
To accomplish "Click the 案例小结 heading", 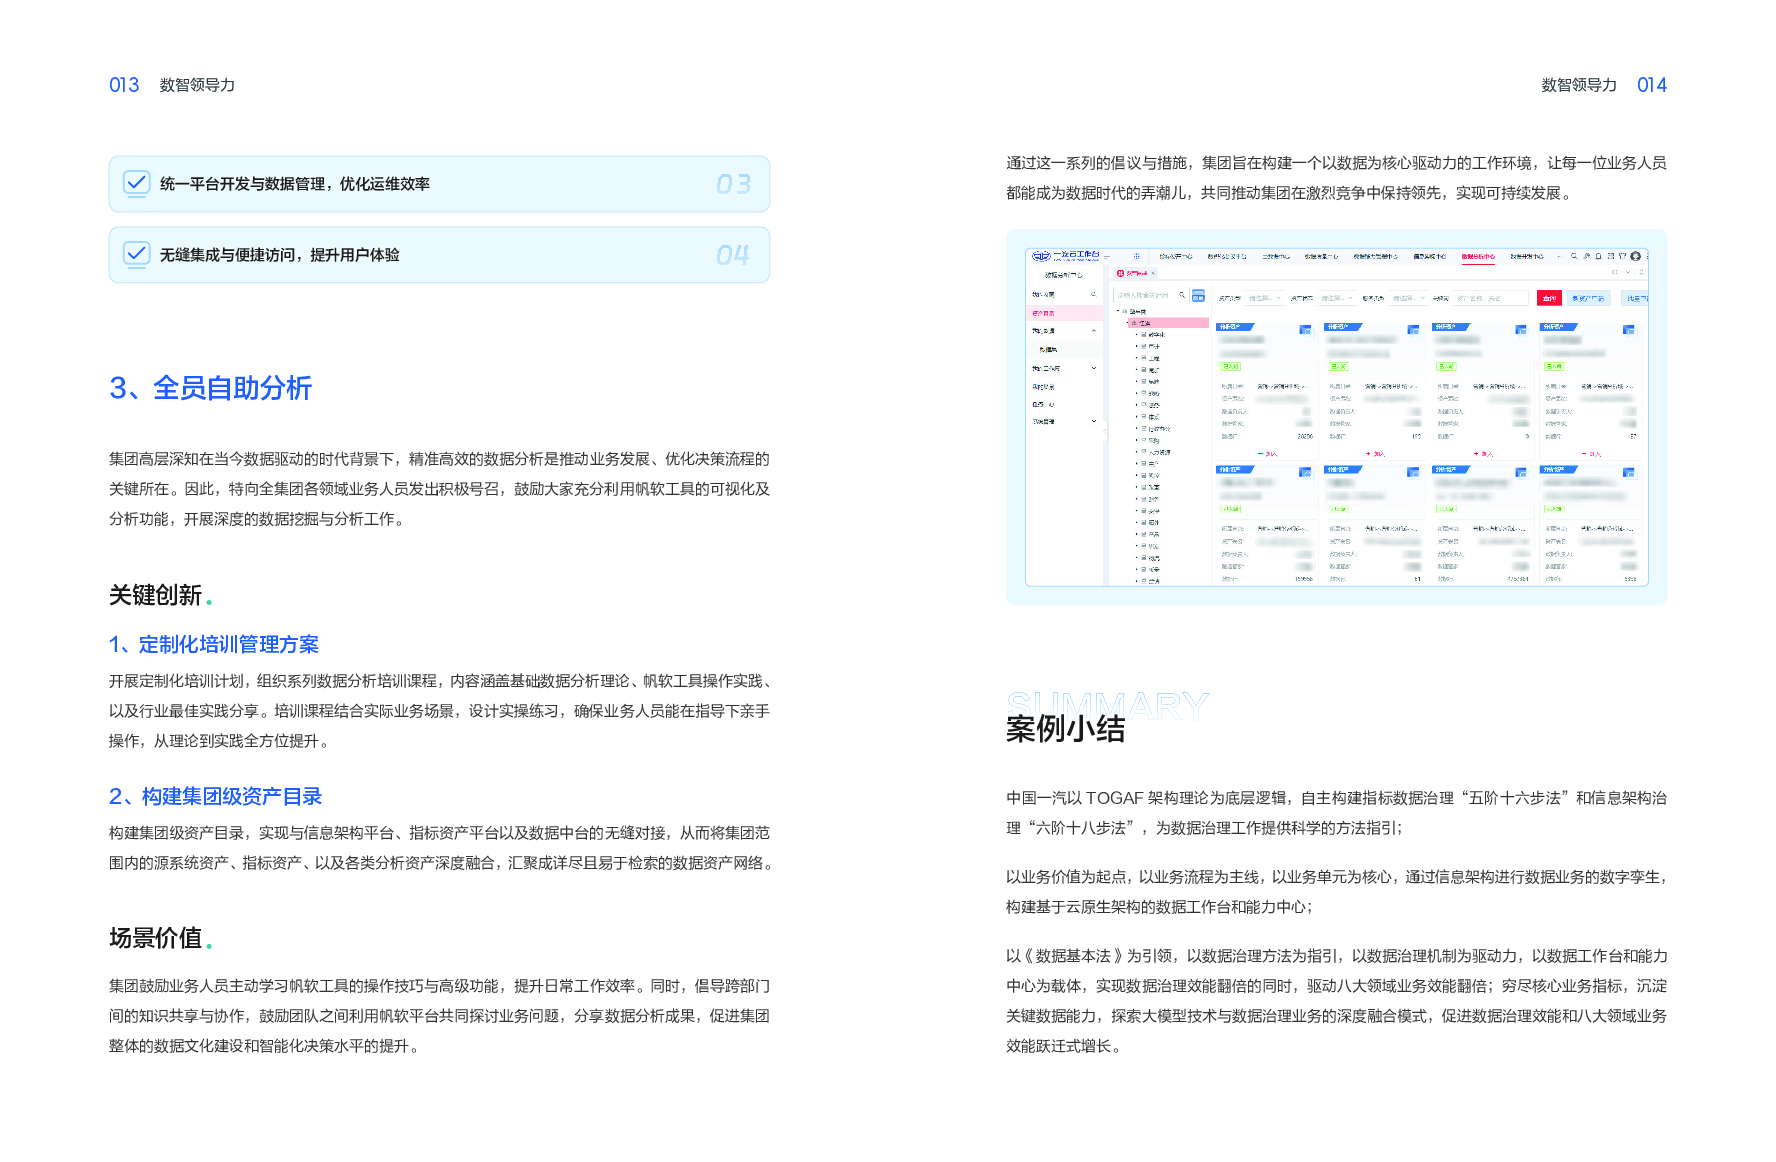I will tap(1066, 729).
